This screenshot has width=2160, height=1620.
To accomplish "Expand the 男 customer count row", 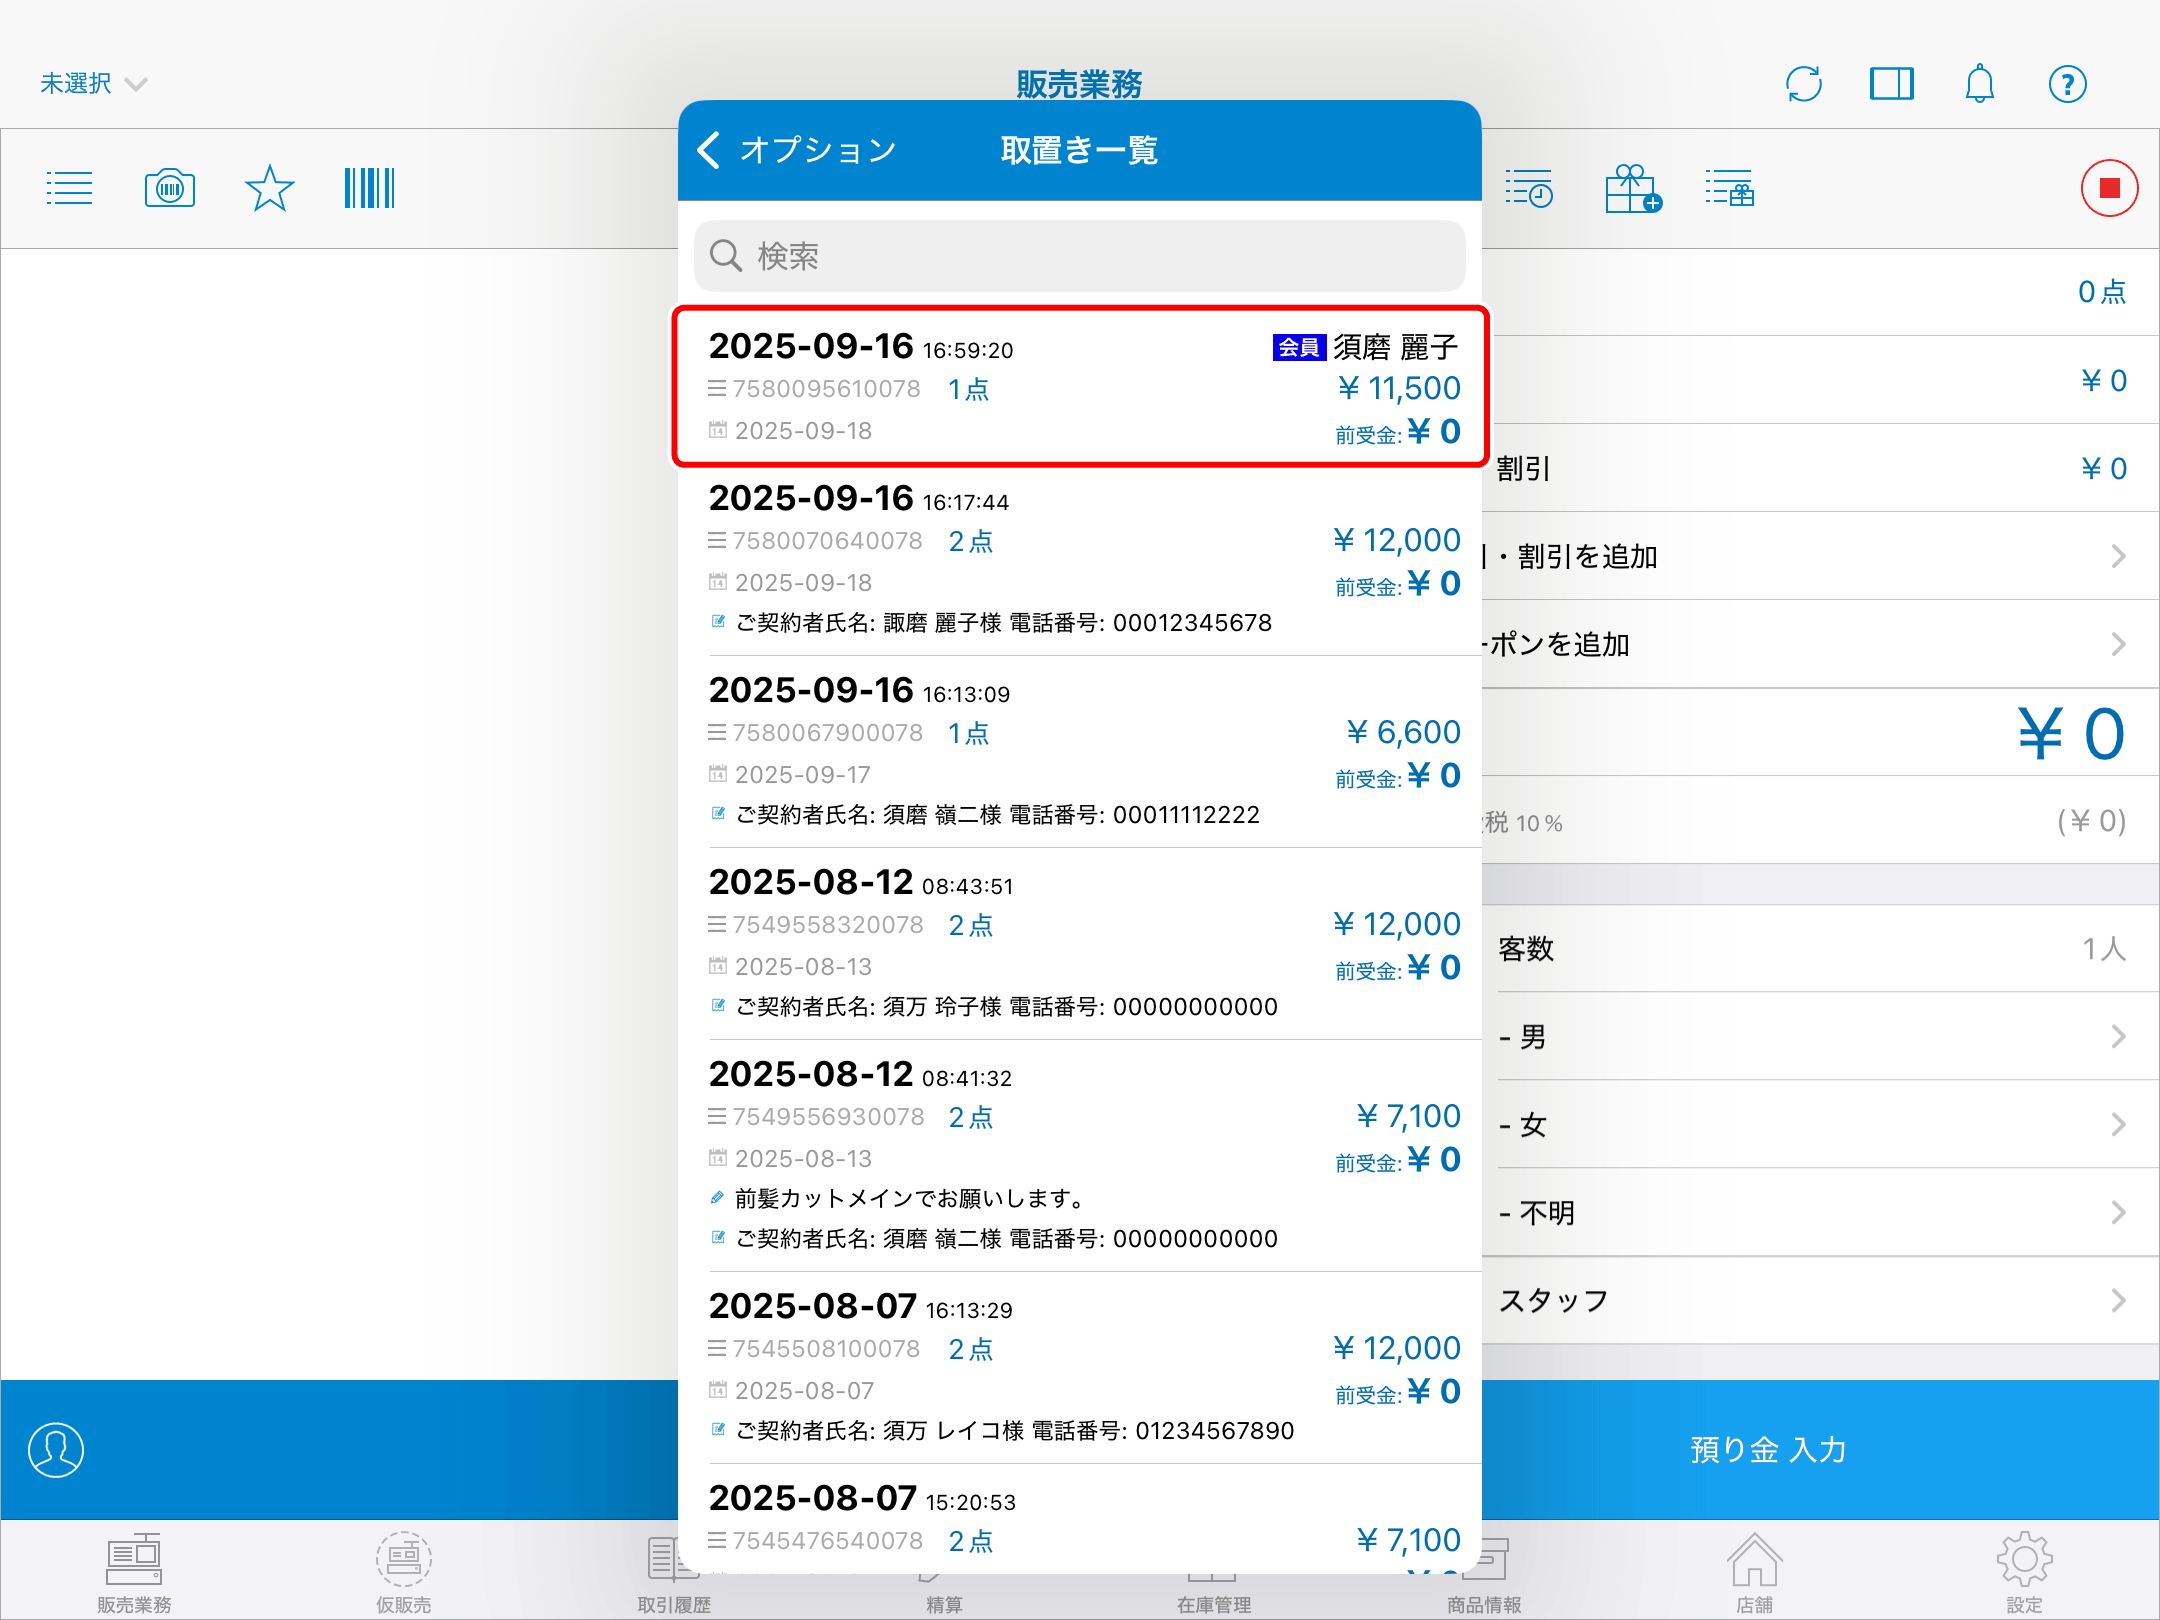I will (2117, 1036).
